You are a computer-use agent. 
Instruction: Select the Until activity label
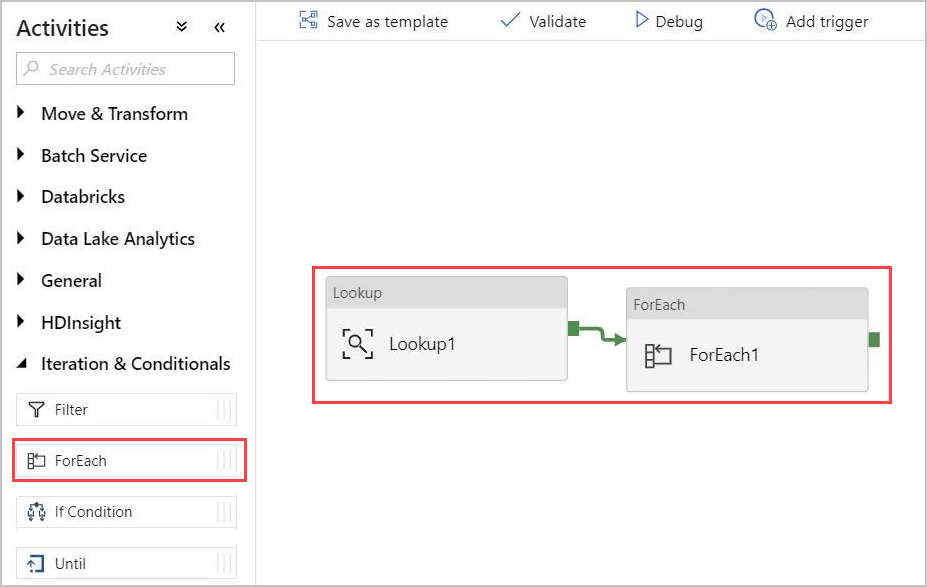tap(70, 564)
